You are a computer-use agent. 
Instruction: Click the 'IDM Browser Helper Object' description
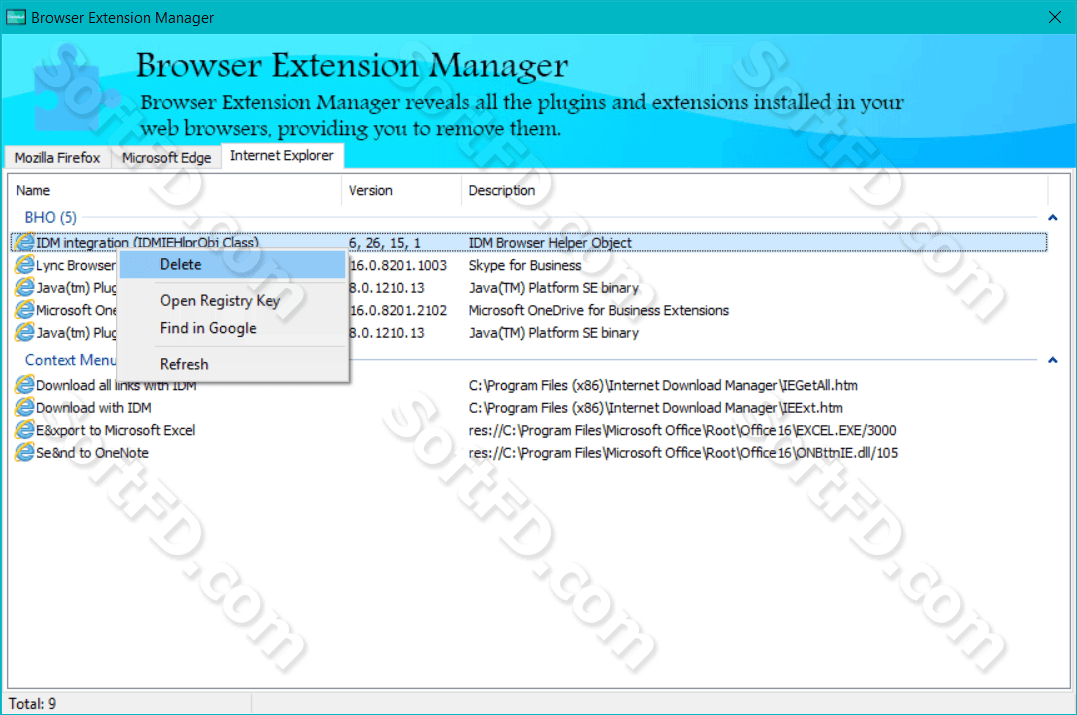click(x=549, y=242)
